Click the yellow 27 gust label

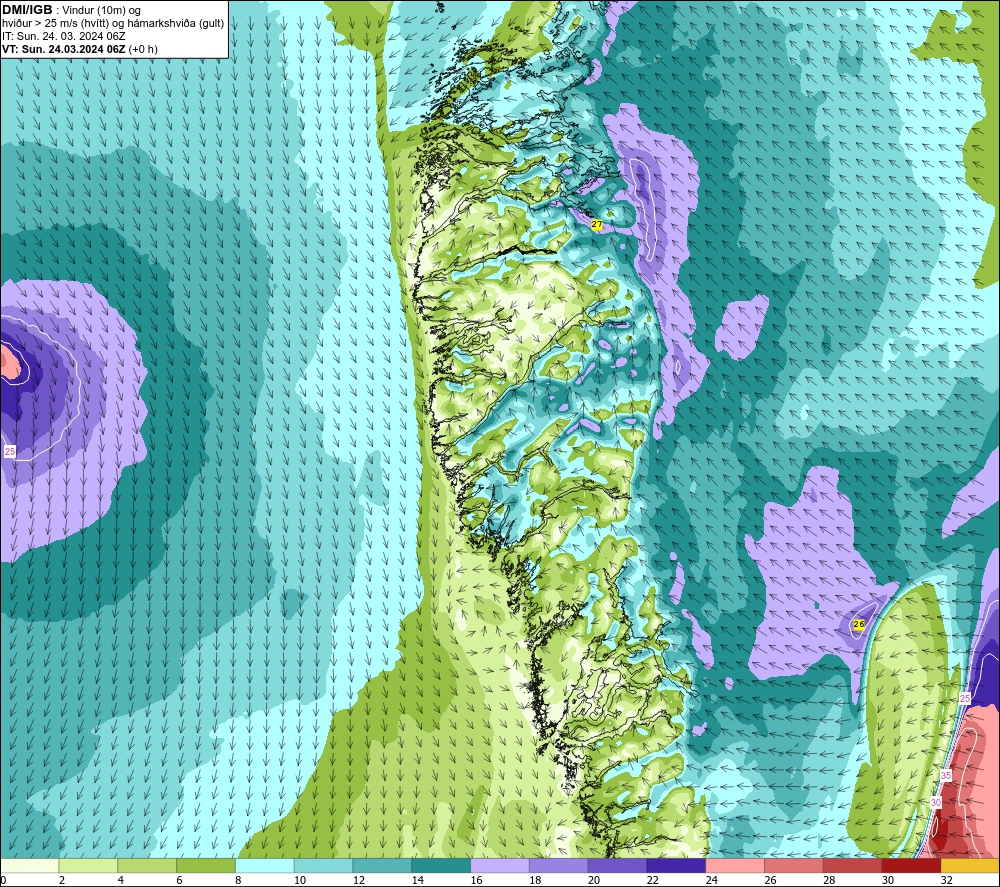click(x=596, y=224)
